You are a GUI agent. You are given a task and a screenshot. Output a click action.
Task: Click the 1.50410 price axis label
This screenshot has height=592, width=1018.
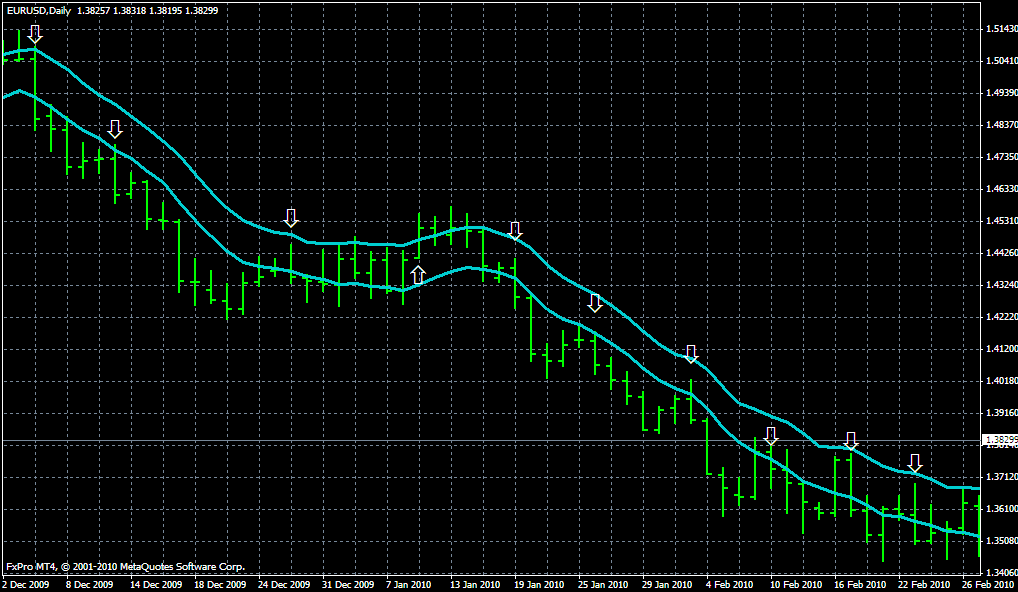point(1001,60)
